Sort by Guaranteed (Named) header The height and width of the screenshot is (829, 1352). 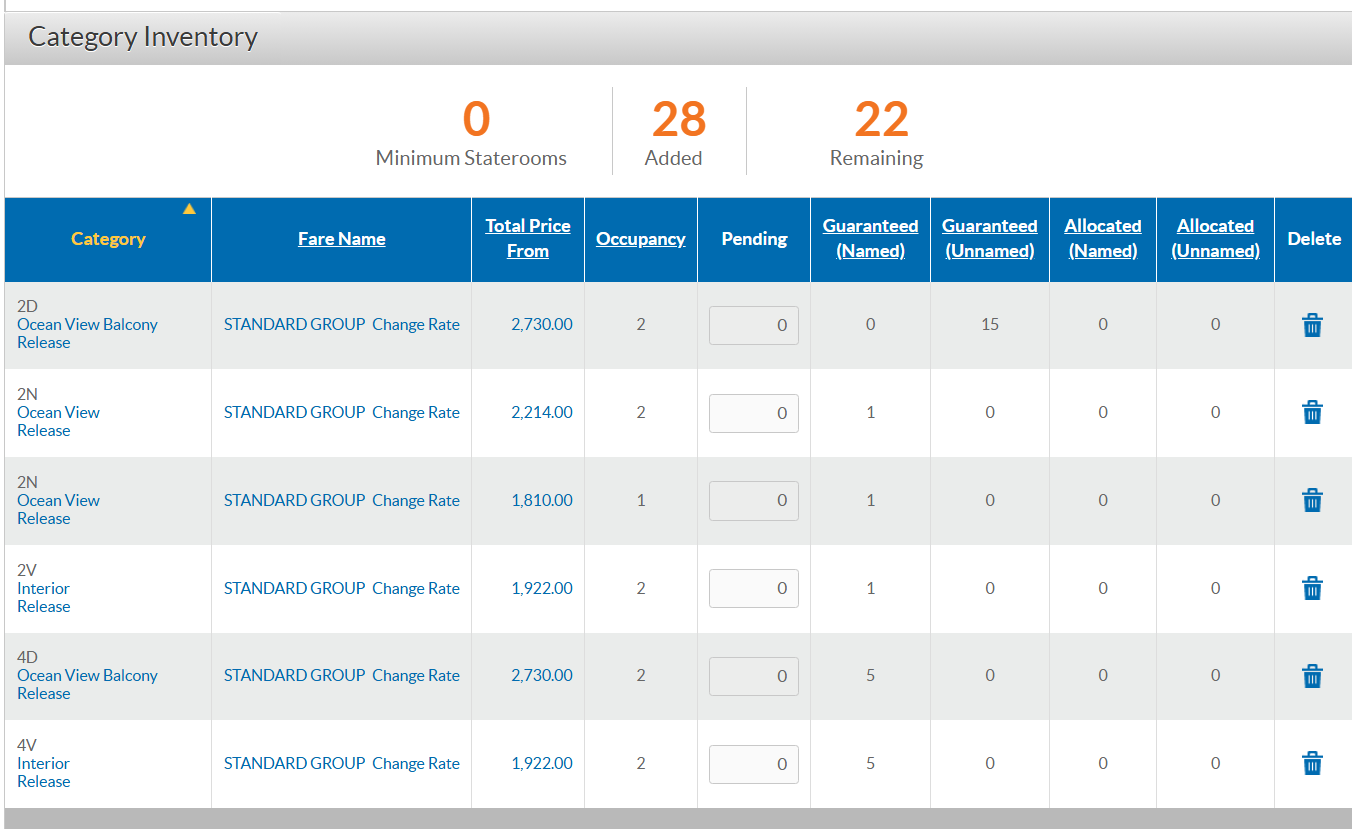point(870,238)
